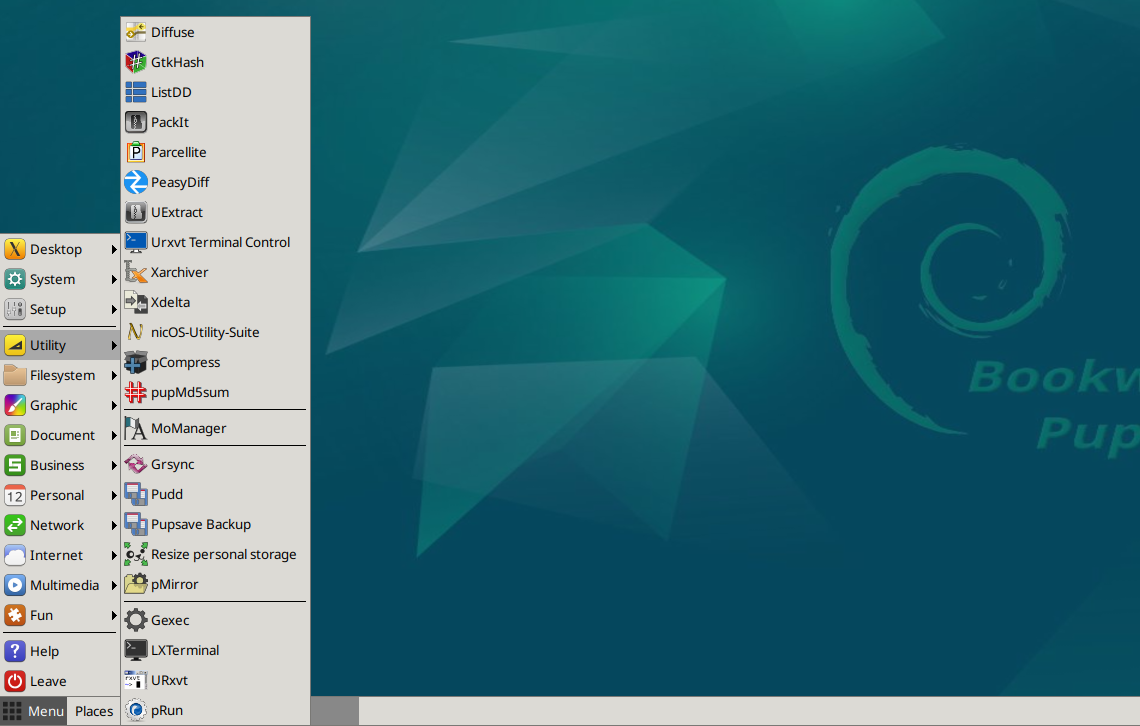Viewport: 1140px width, 726px height.
Task: Click the Places button on taskbar
Action: pyautogui.click(x=94, y=711)
